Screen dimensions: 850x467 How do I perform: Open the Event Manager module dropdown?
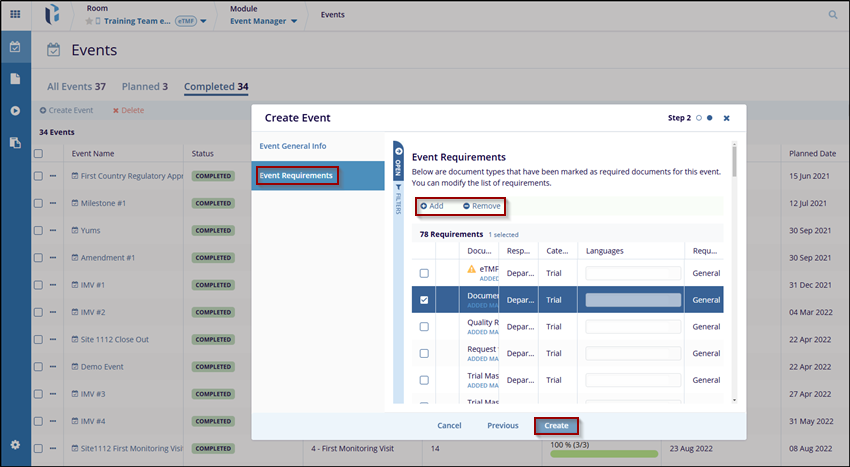293,21
